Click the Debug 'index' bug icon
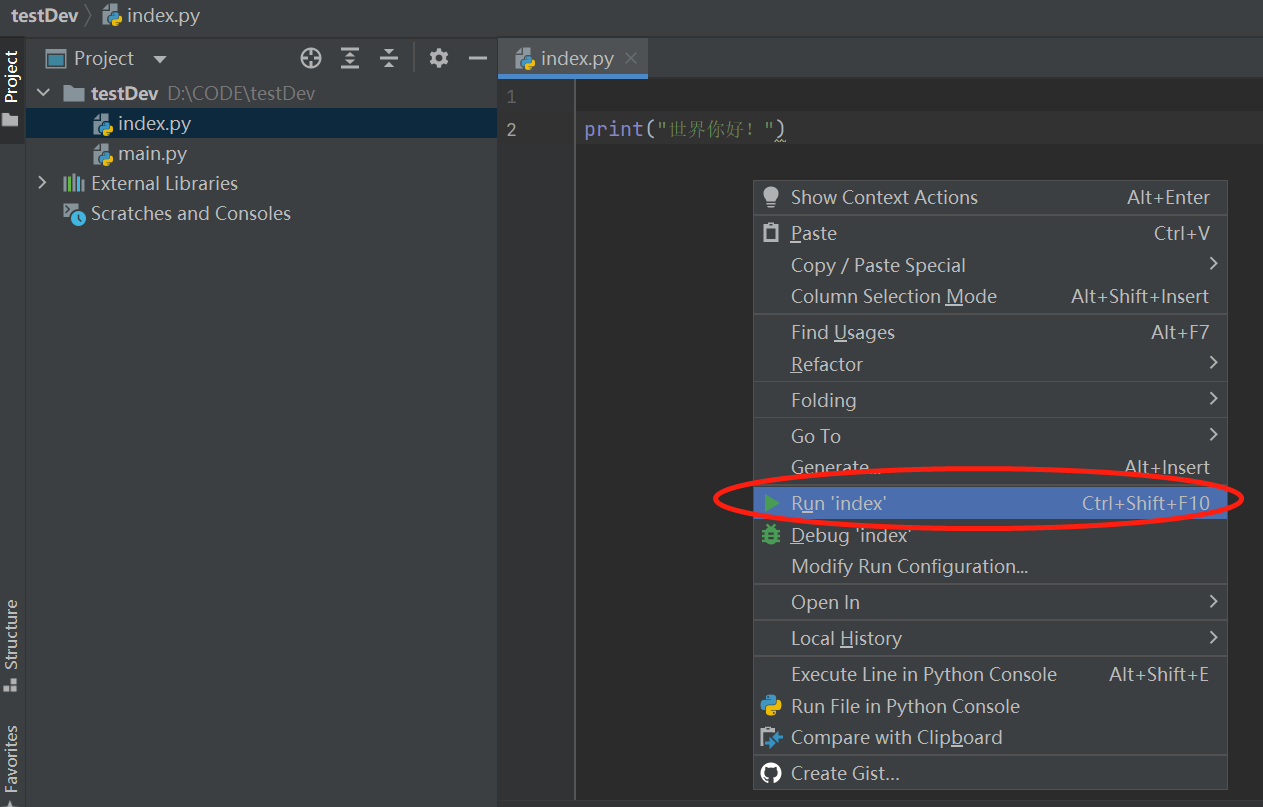 coord(771,535)
